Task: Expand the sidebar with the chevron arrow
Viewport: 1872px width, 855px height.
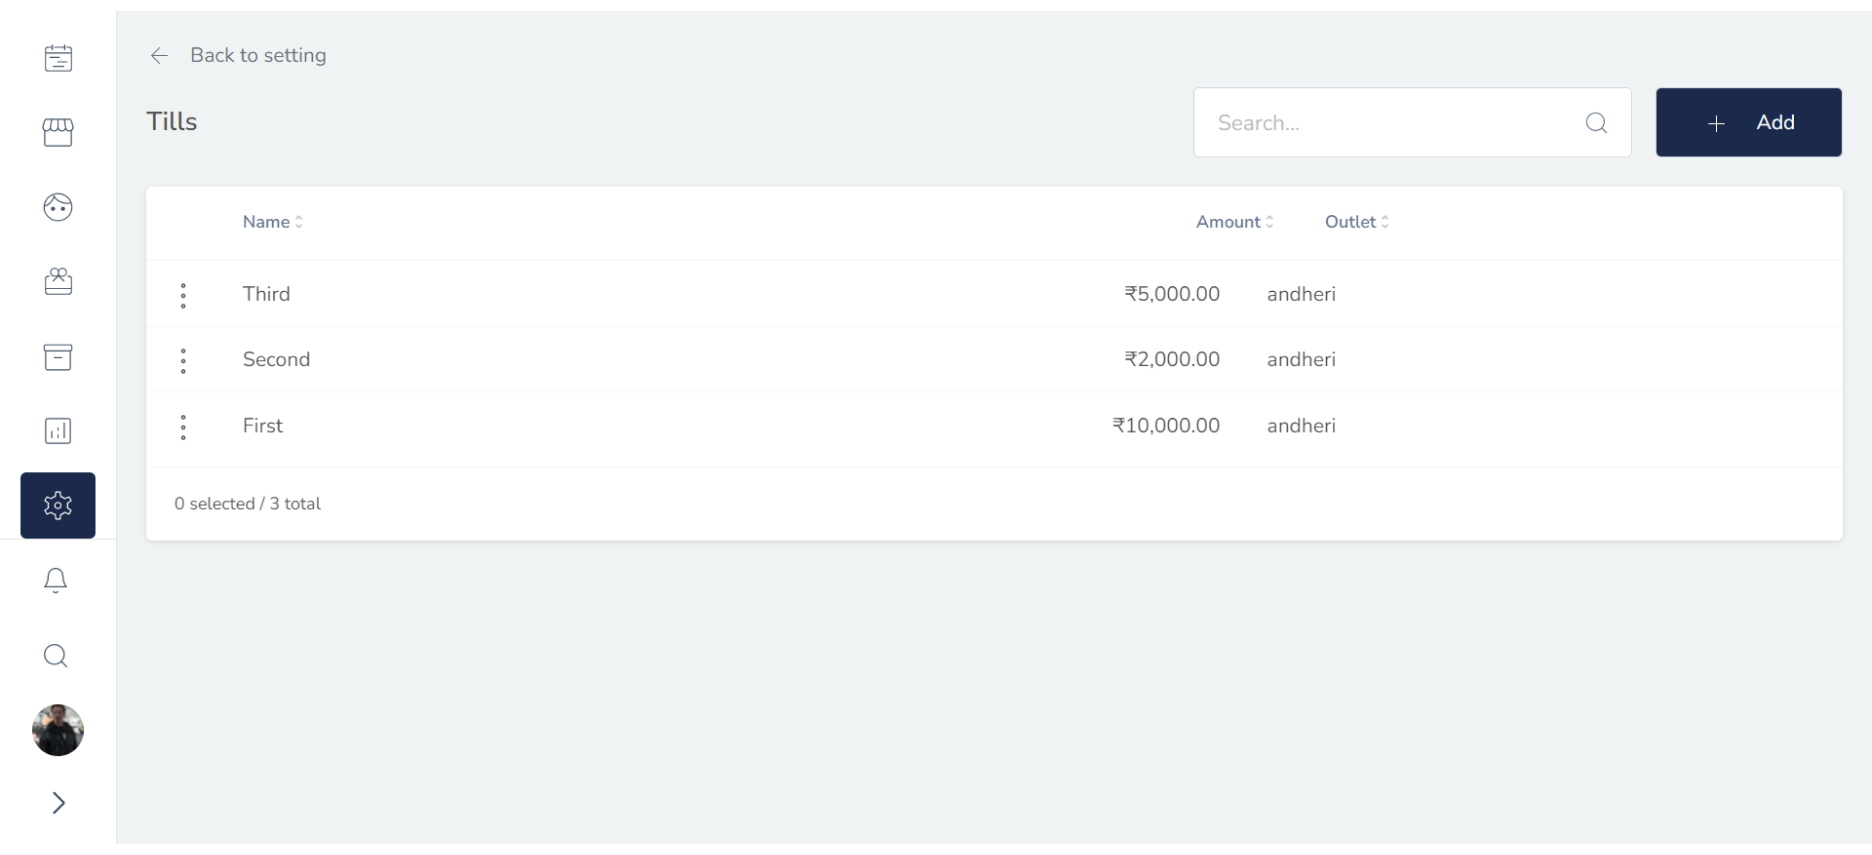Action: coord(58,803)
